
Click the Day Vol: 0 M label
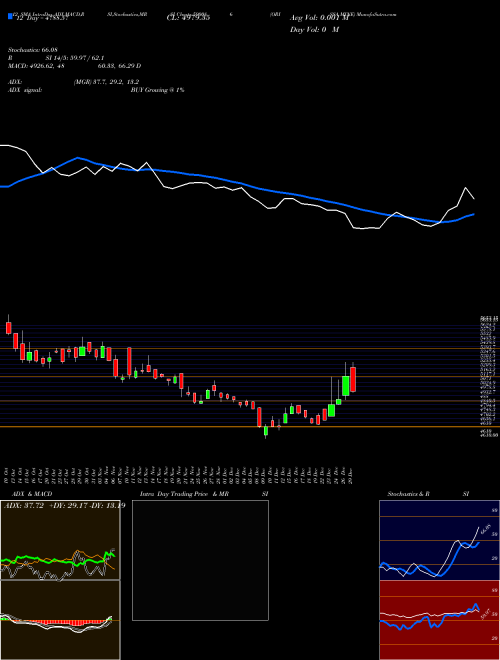click(314, 30)
